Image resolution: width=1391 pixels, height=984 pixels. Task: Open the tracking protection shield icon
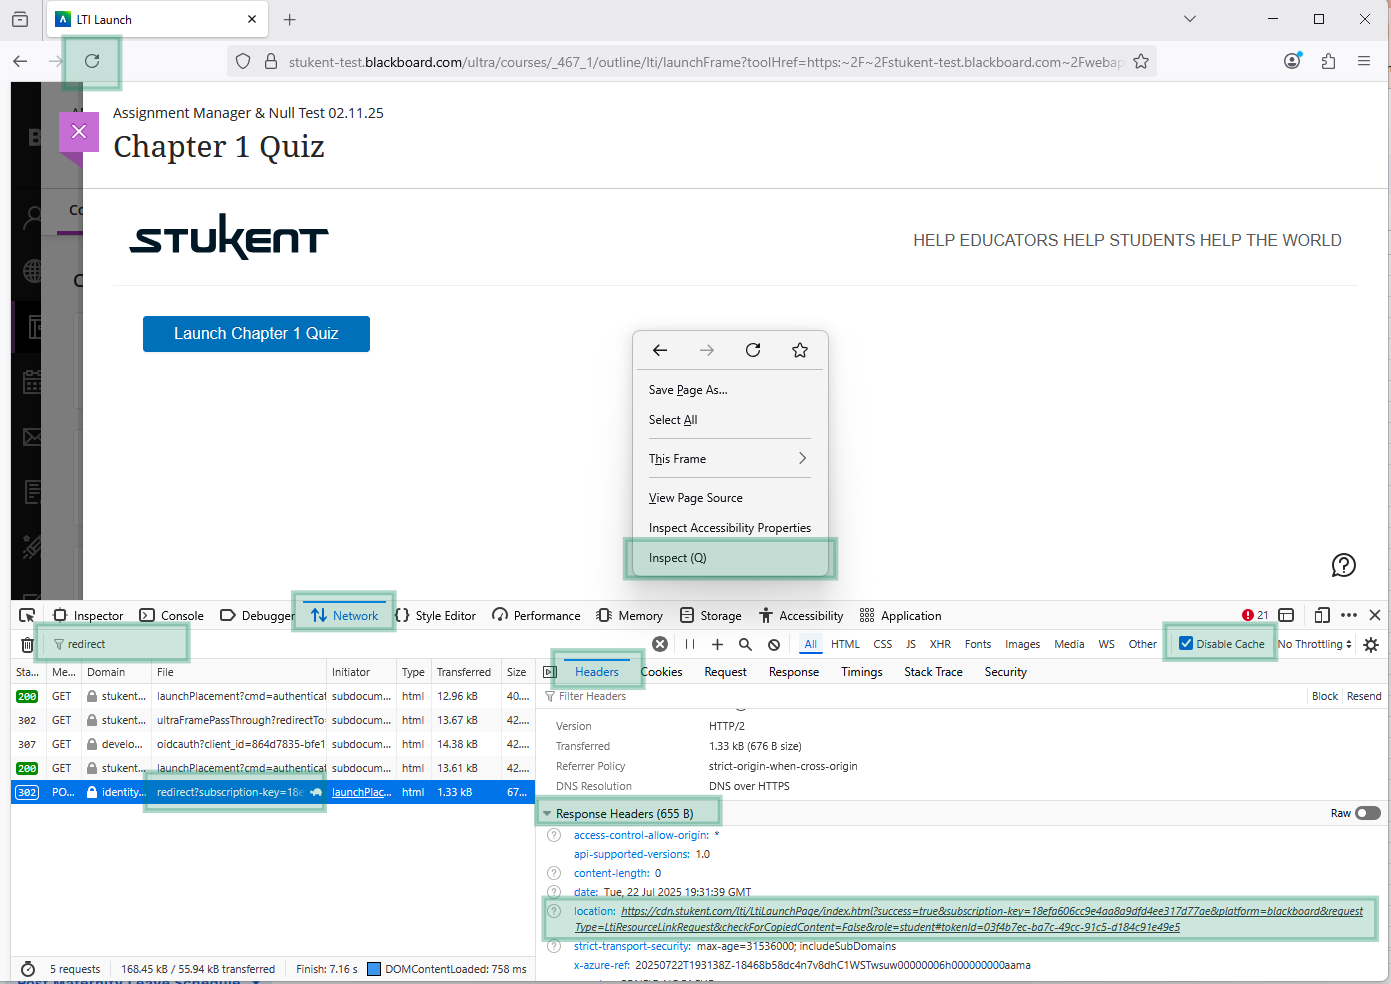243,62
